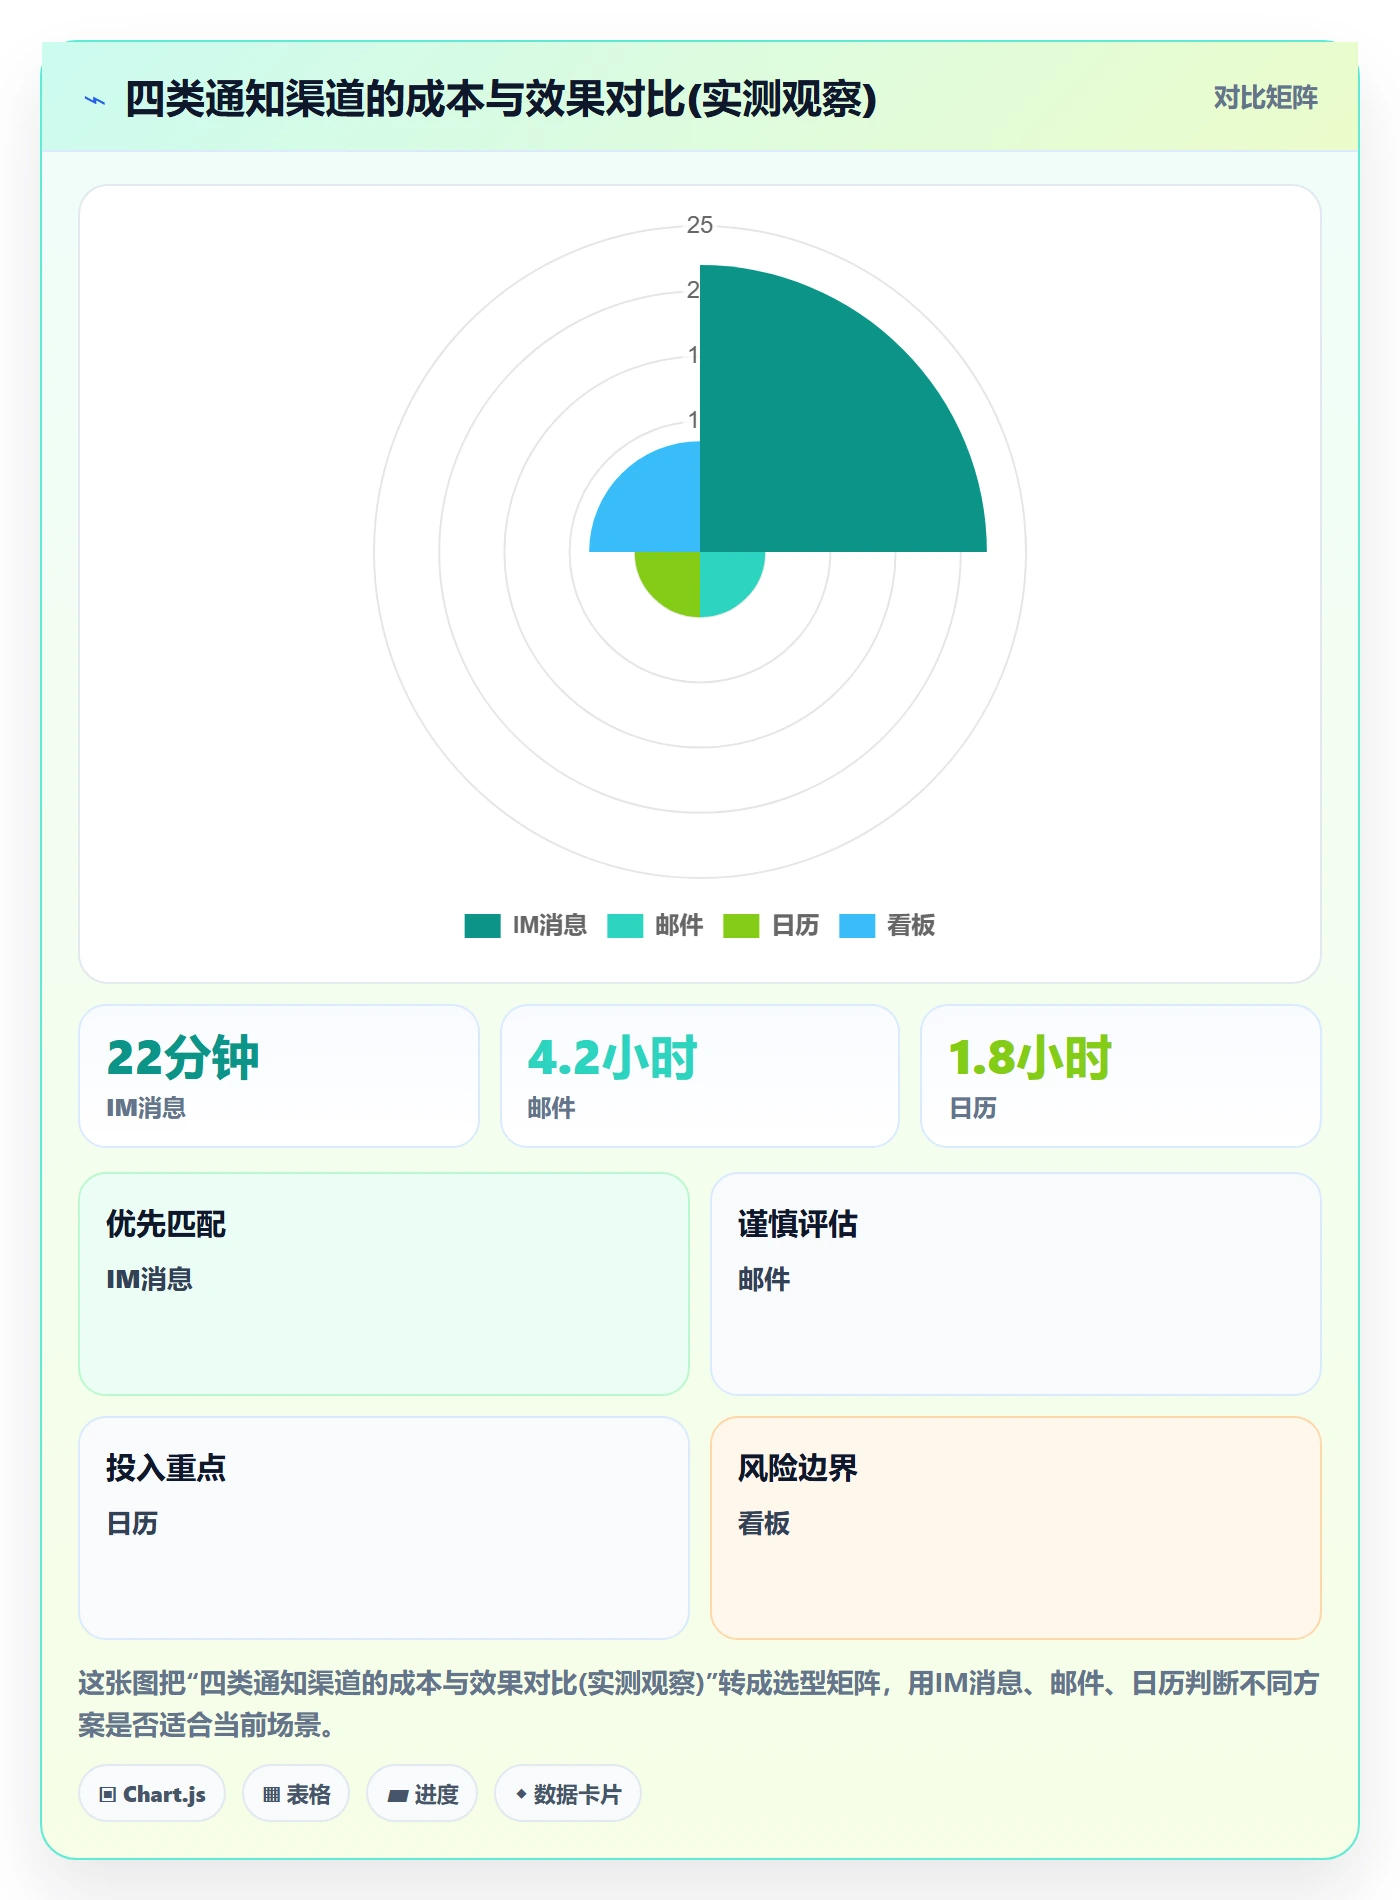1400x1900 pixels.
Task: Click the 4.2小时 stat value
Action: (612, 1058)
